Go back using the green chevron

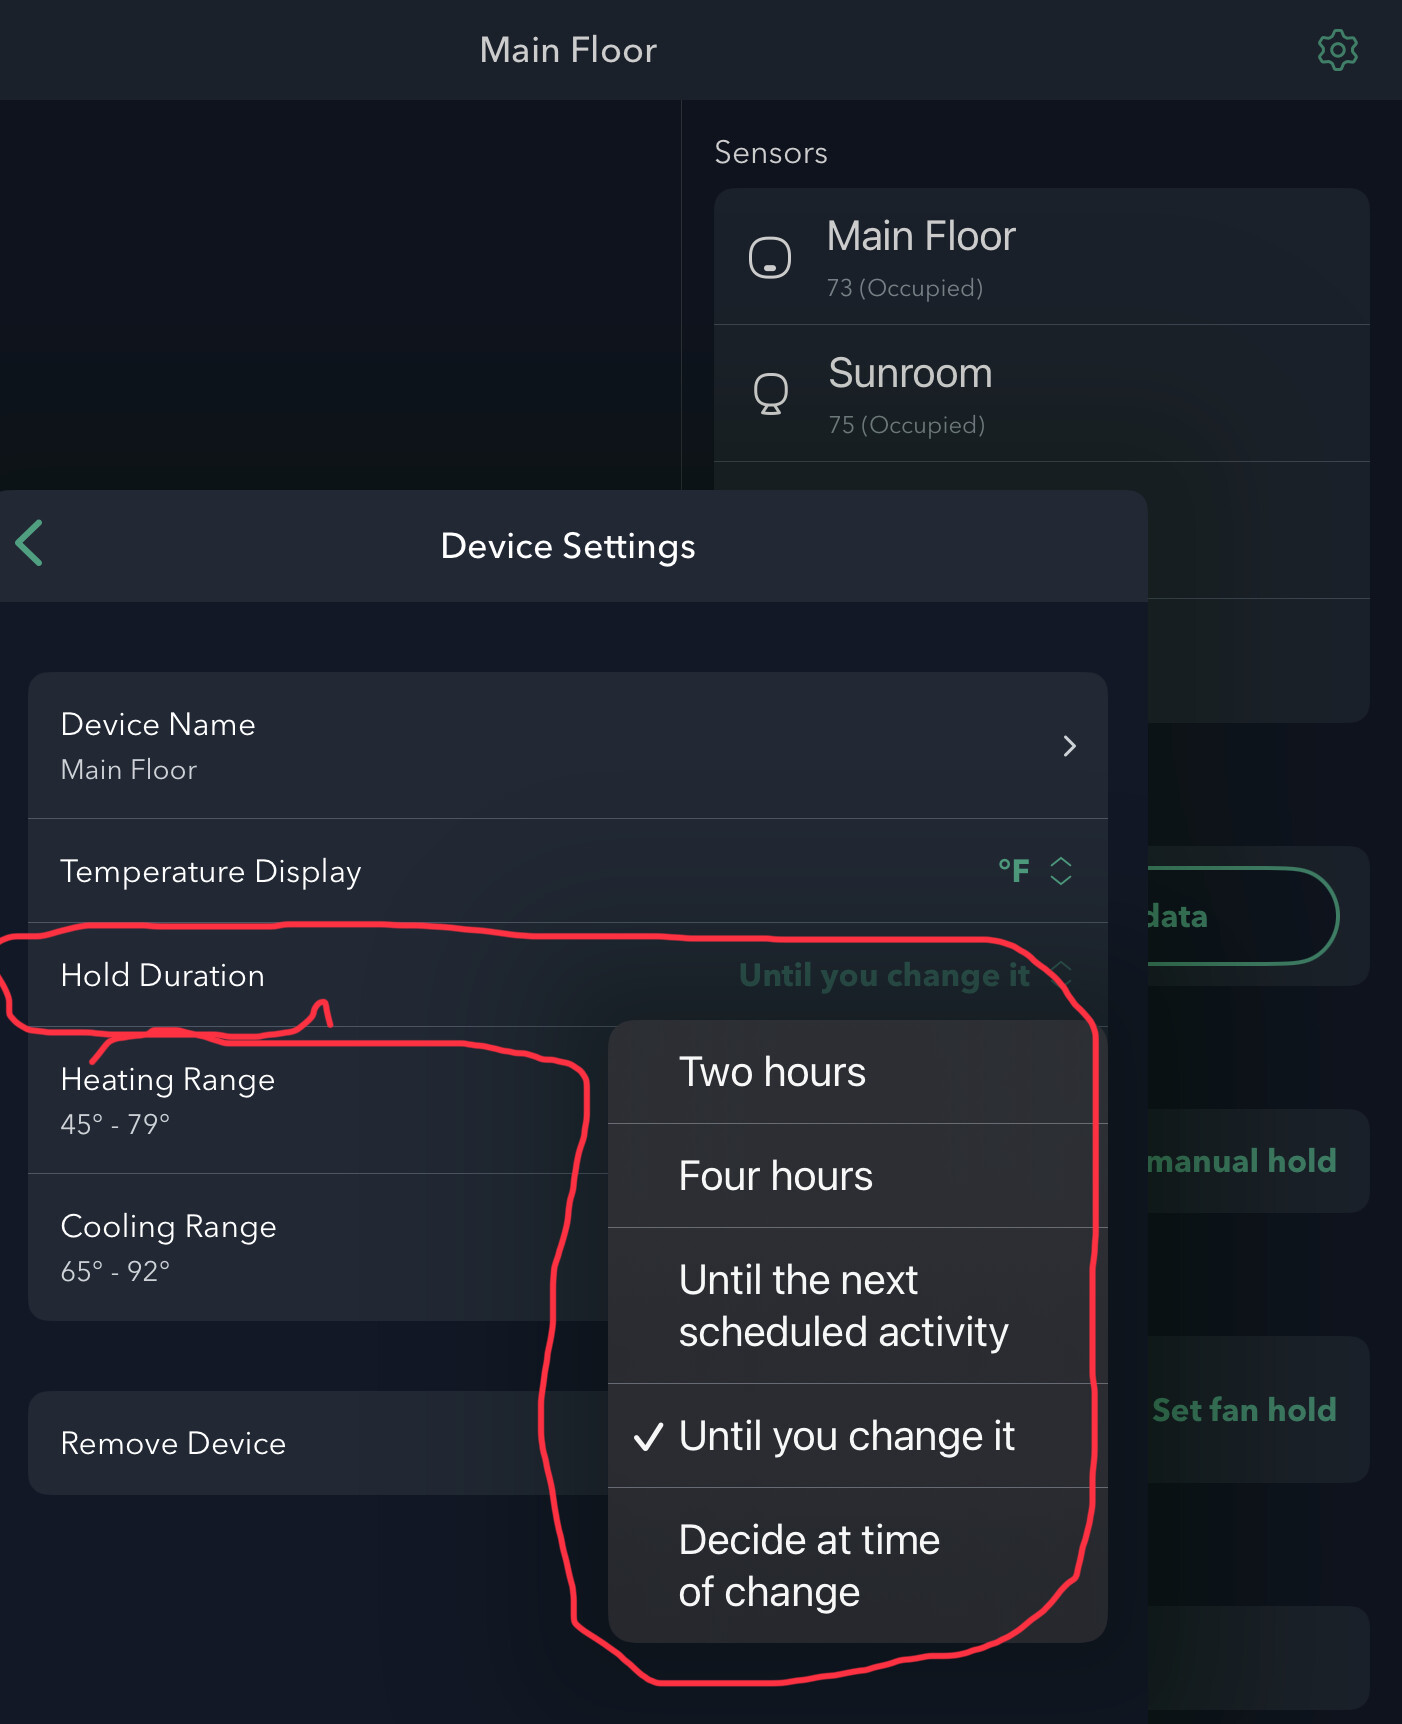click(x=30, y=544)
